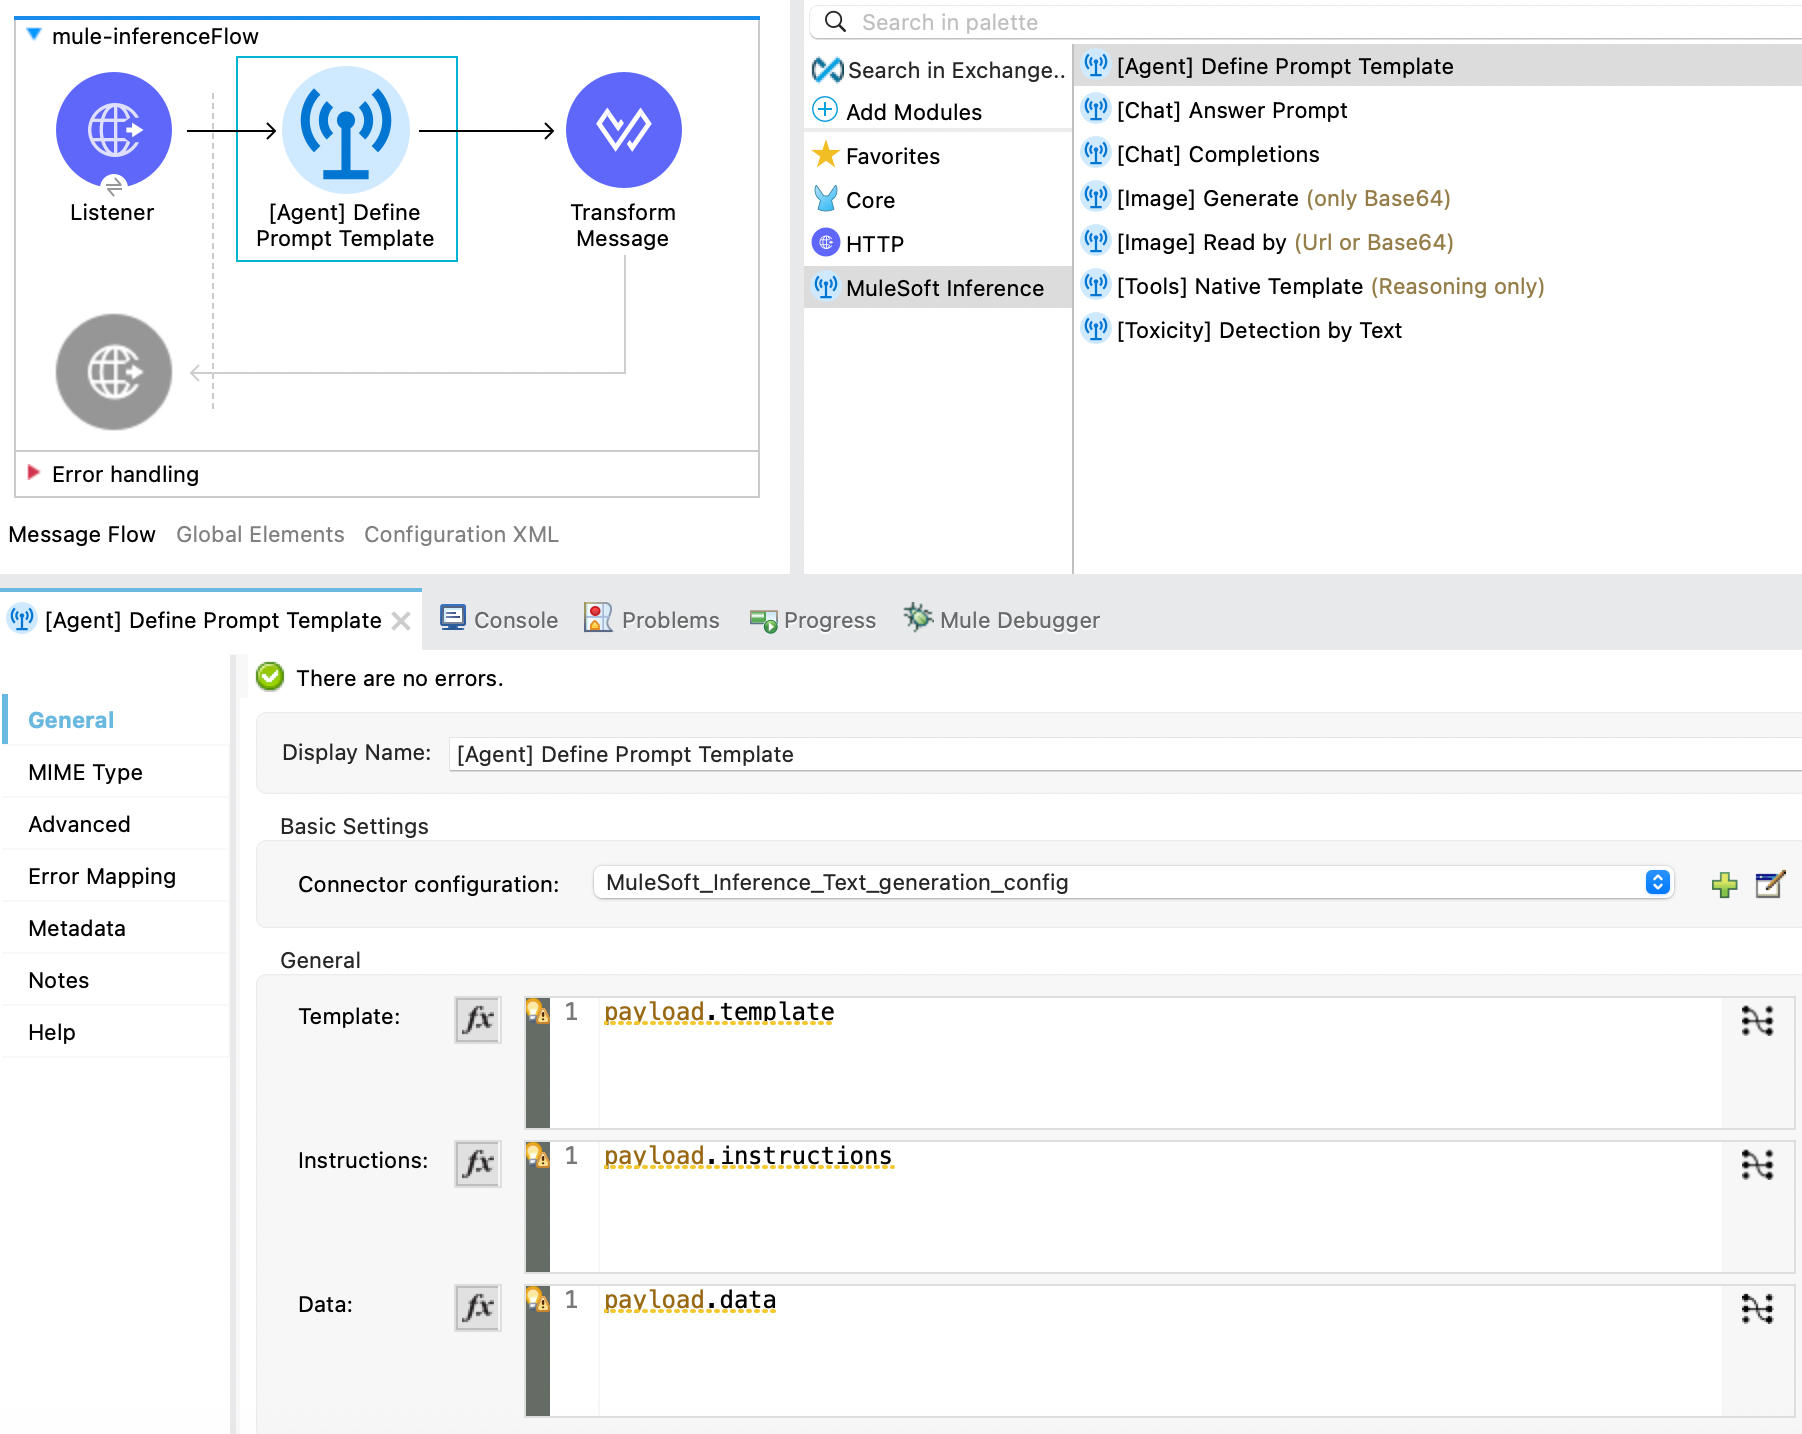The height and width of the screenshot is (1434, 1802).
Task: Select the Advanced section
Action: pos(116,824)
